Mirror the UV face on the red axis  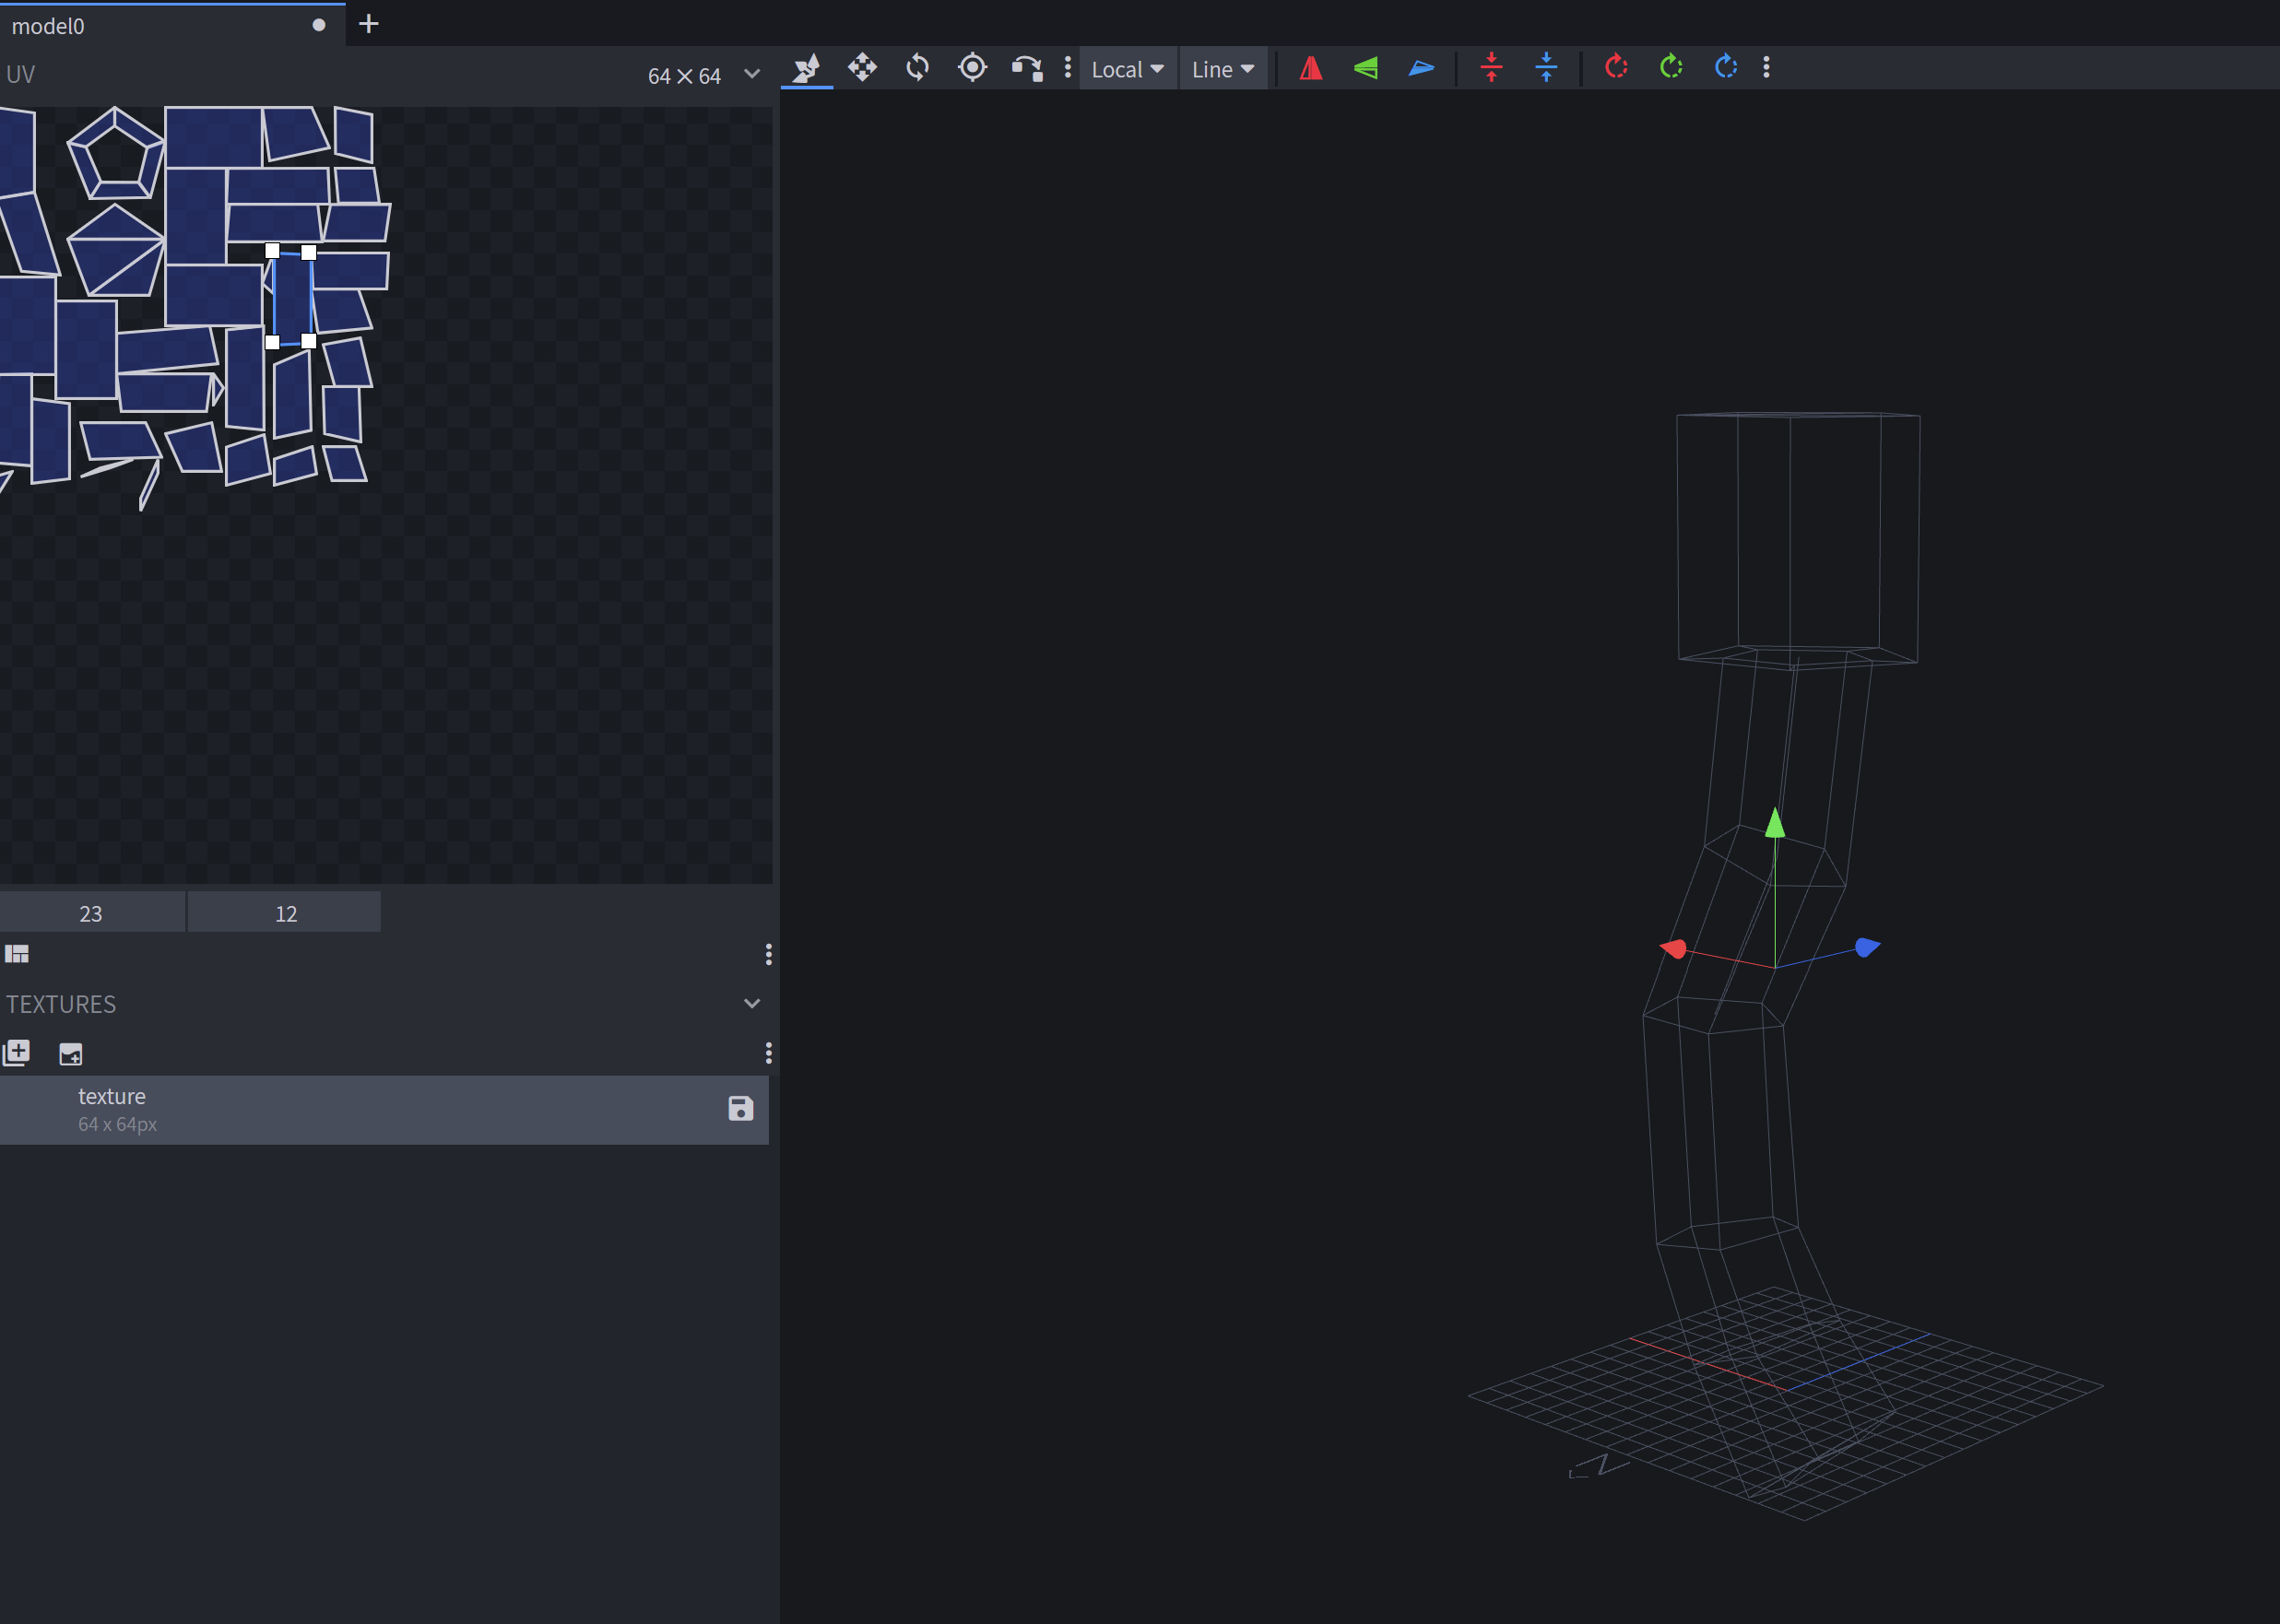(x=1311, y=68)
